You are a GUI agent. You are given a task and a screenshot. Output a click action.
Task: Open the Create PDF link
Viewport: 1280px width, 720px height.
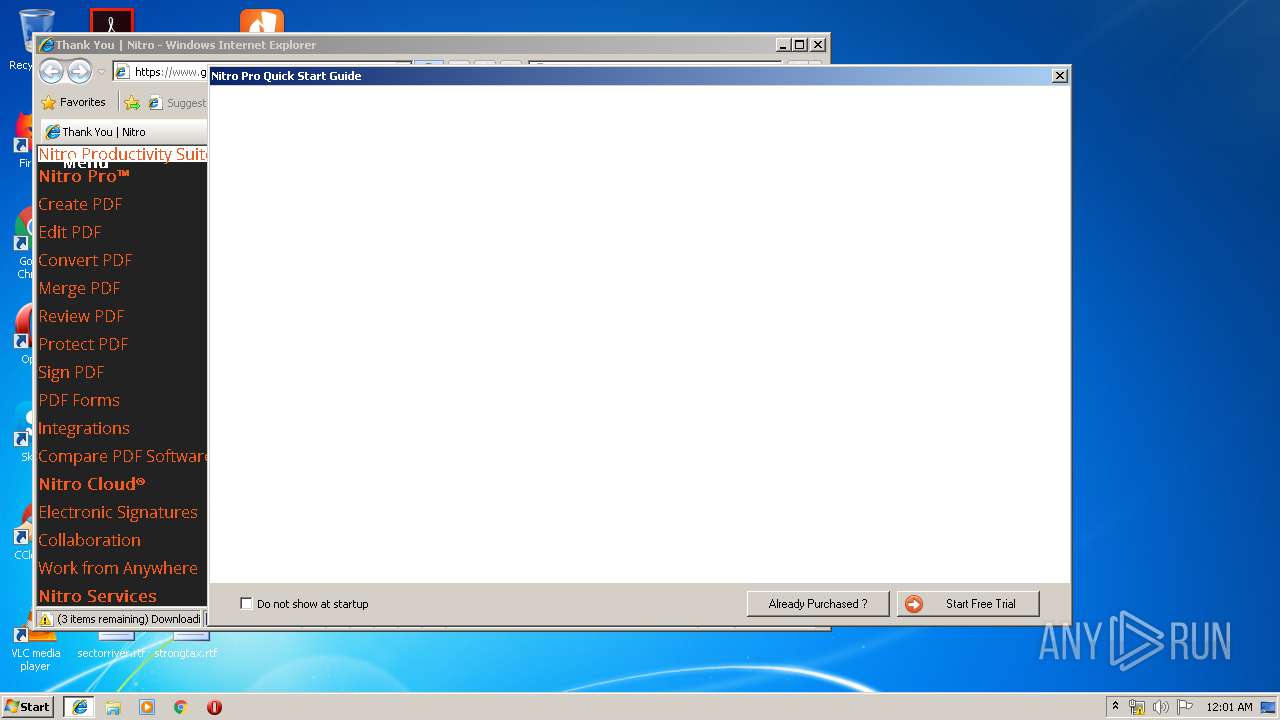(x=80, y=204)
